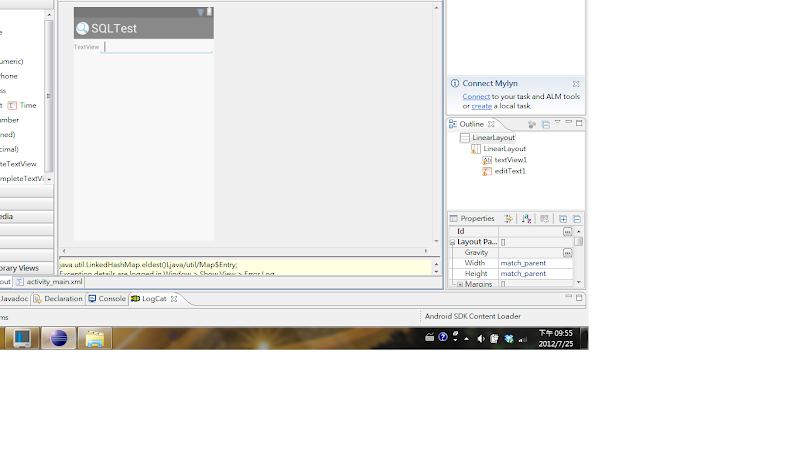Click the Id property value field
The height and width of the screenshot is (450, 800).
(x=531, y=232)
